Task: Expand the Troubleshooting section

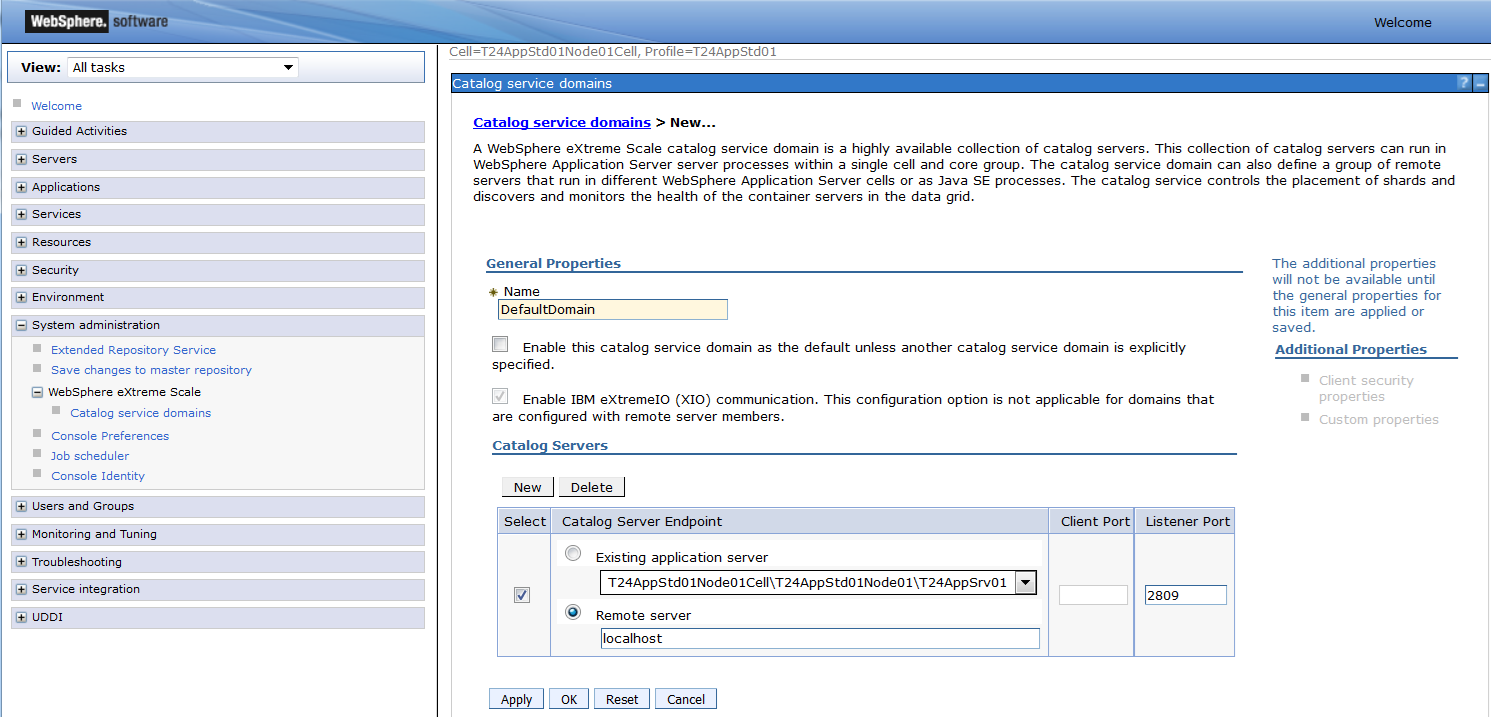Action: (x=21, y=562)
